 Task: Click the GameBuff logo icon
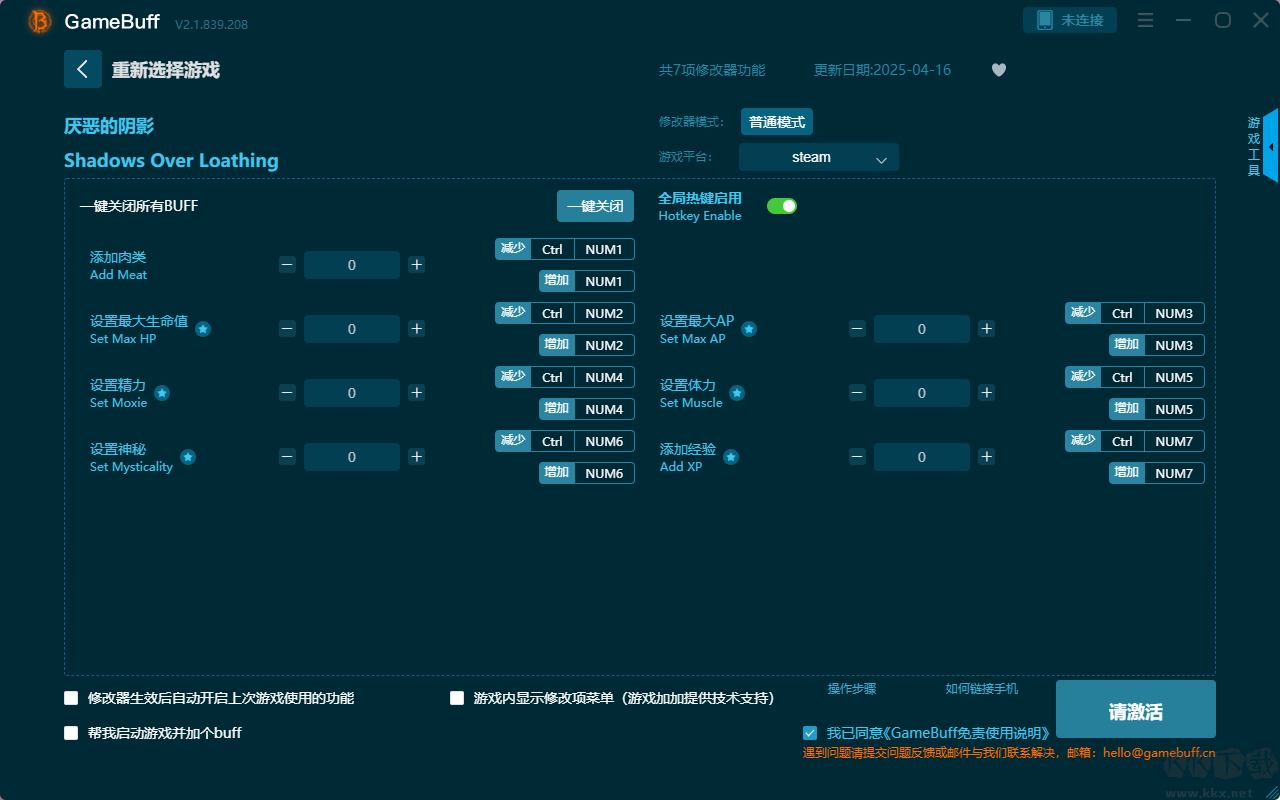click(39, 21)
